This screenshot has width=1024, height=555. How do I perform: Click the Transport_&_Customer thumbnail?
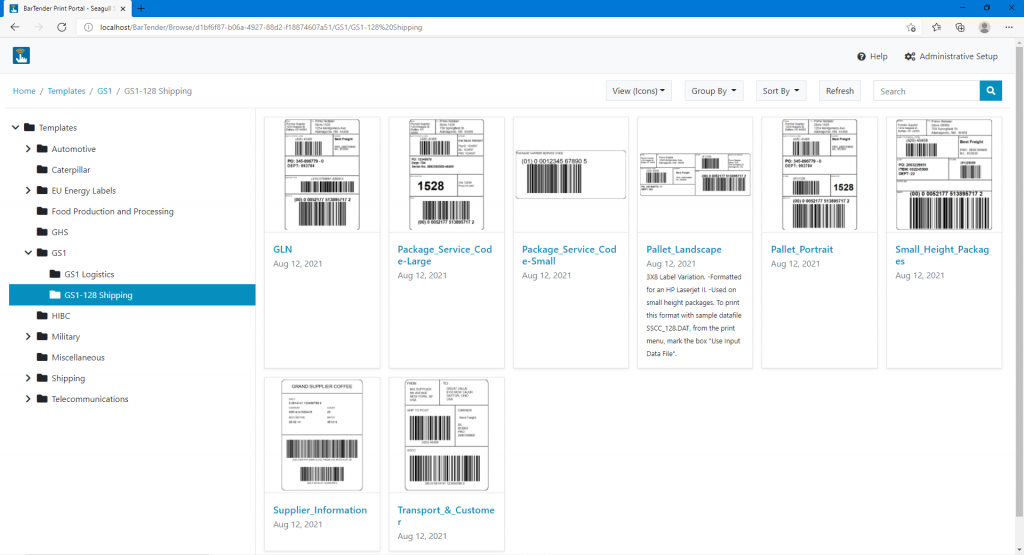[447, 435]
